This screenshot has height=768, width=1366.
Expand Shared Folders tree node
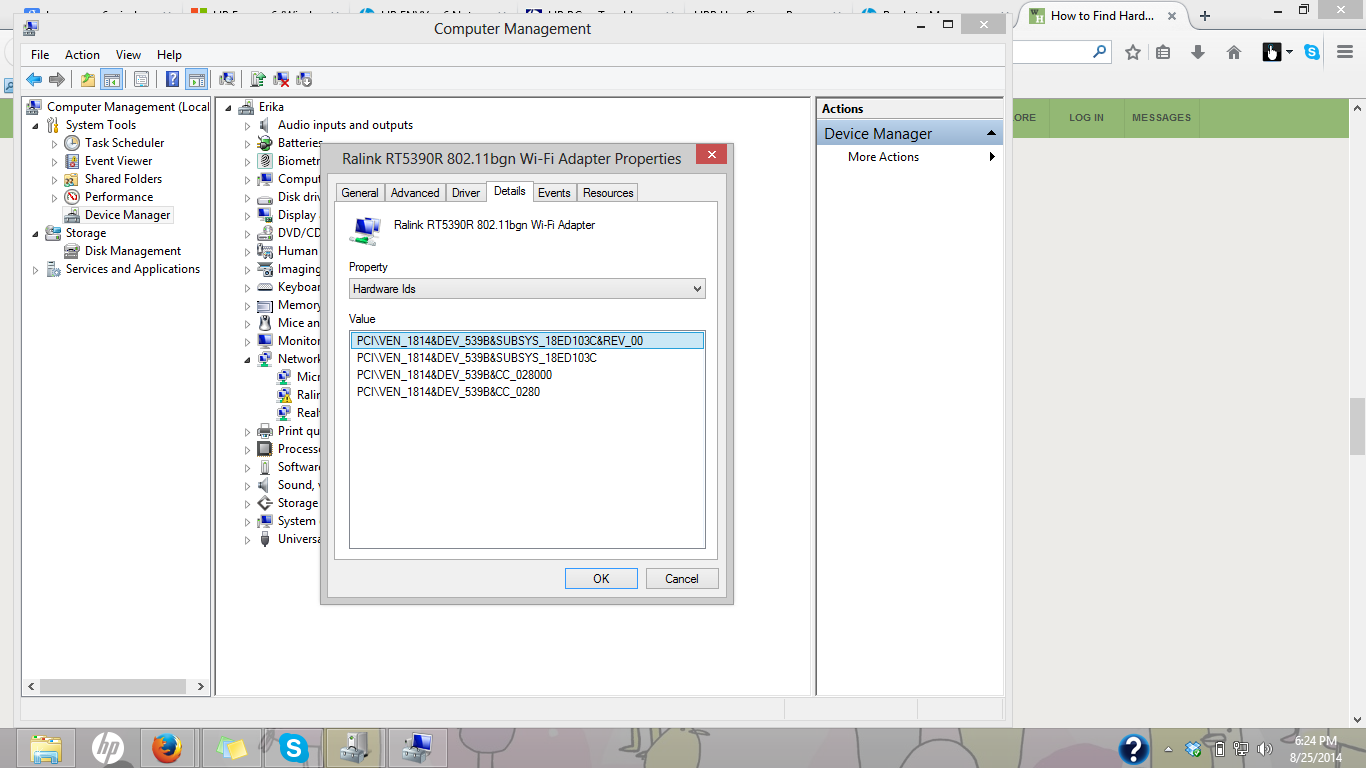(55, 180)
